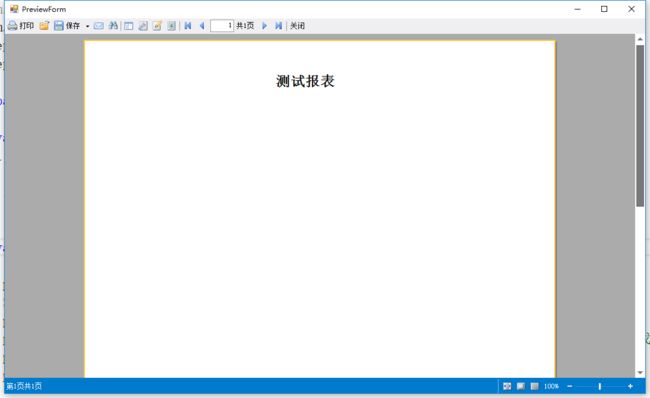
Task: Select two pages zoom icon in status bar
Action: pyautogui.click(x=534, y=386)
